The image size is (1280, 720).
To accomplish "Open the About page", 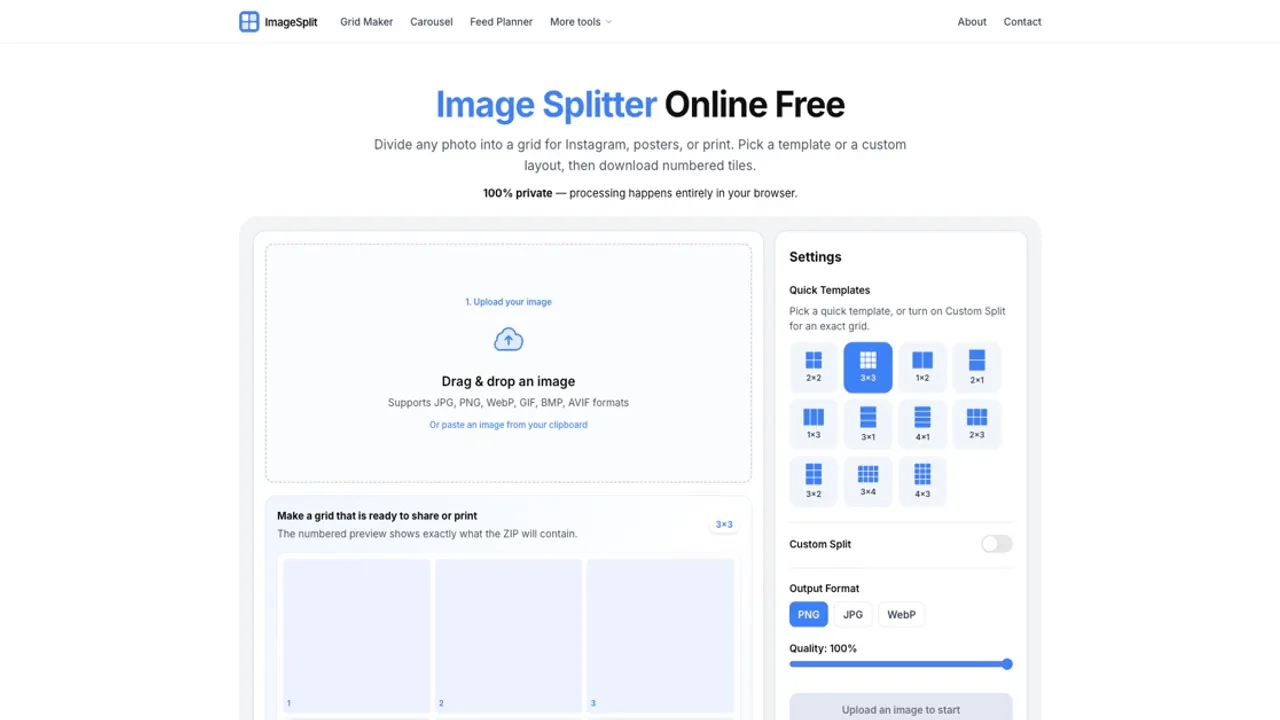I will (972, 22).
